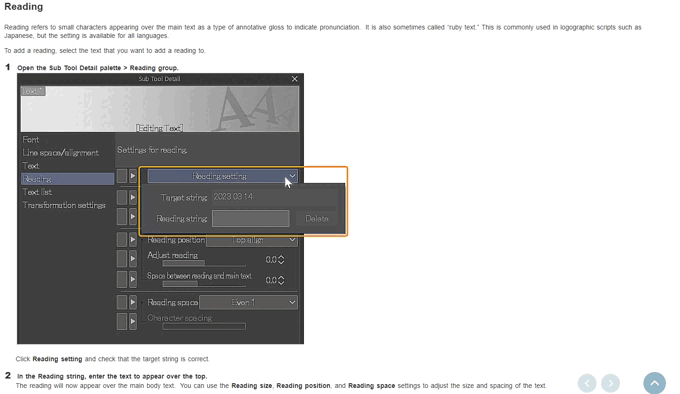Click the Reading string input field
The image size is (680, 394).
[251, 218]
